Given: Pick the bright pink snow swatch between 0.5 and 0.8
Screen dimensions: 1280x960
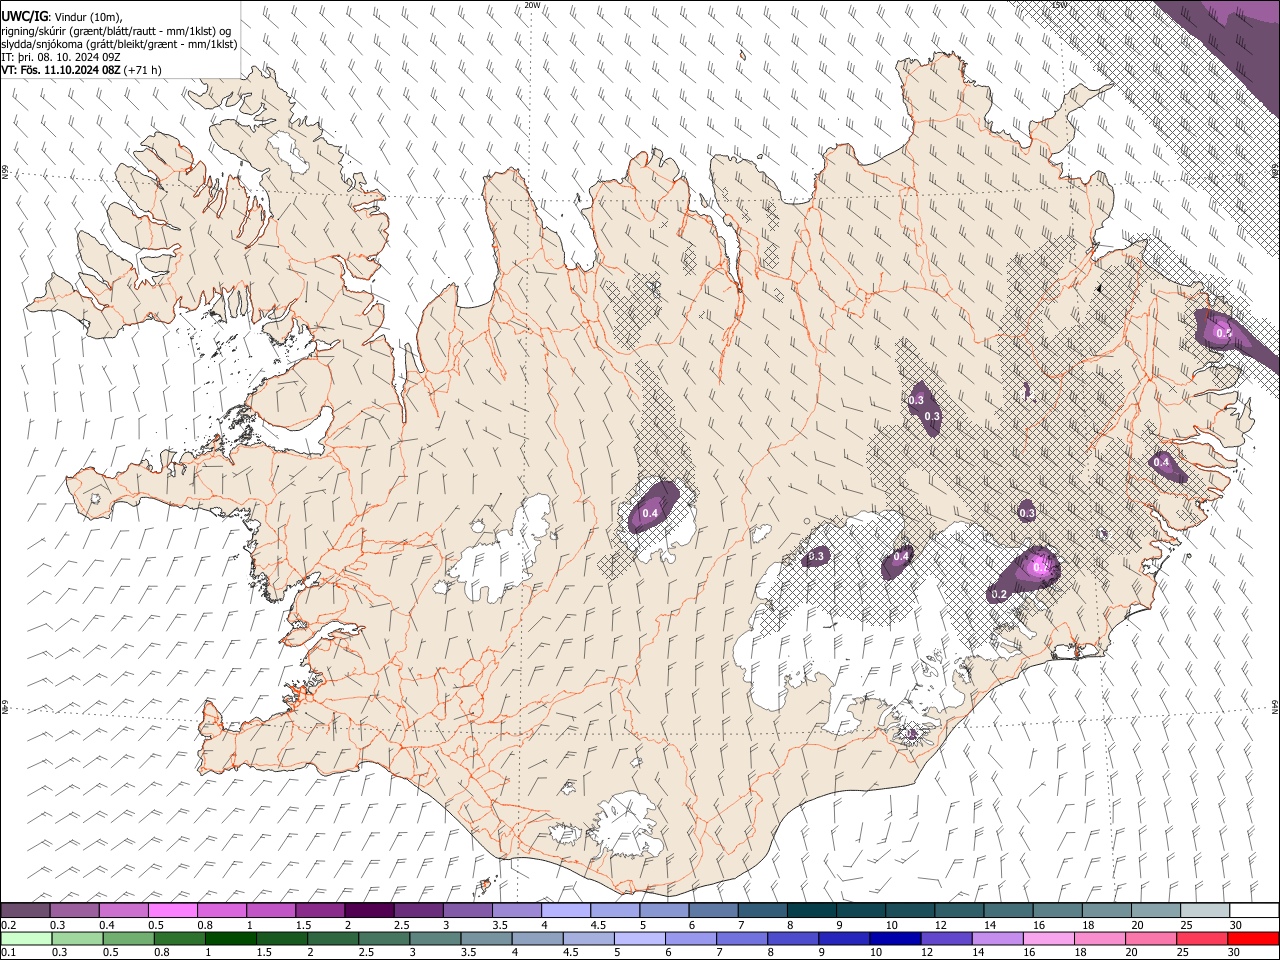Looking at the screenshot, I should 172,910.
